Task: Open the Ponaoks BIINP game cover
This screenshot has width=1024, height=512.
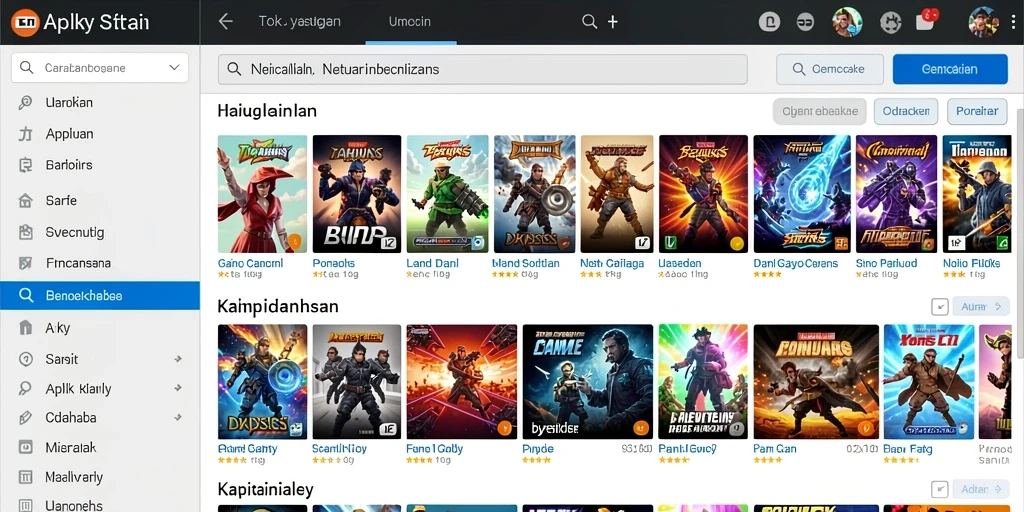Action: tap(357, 194)
